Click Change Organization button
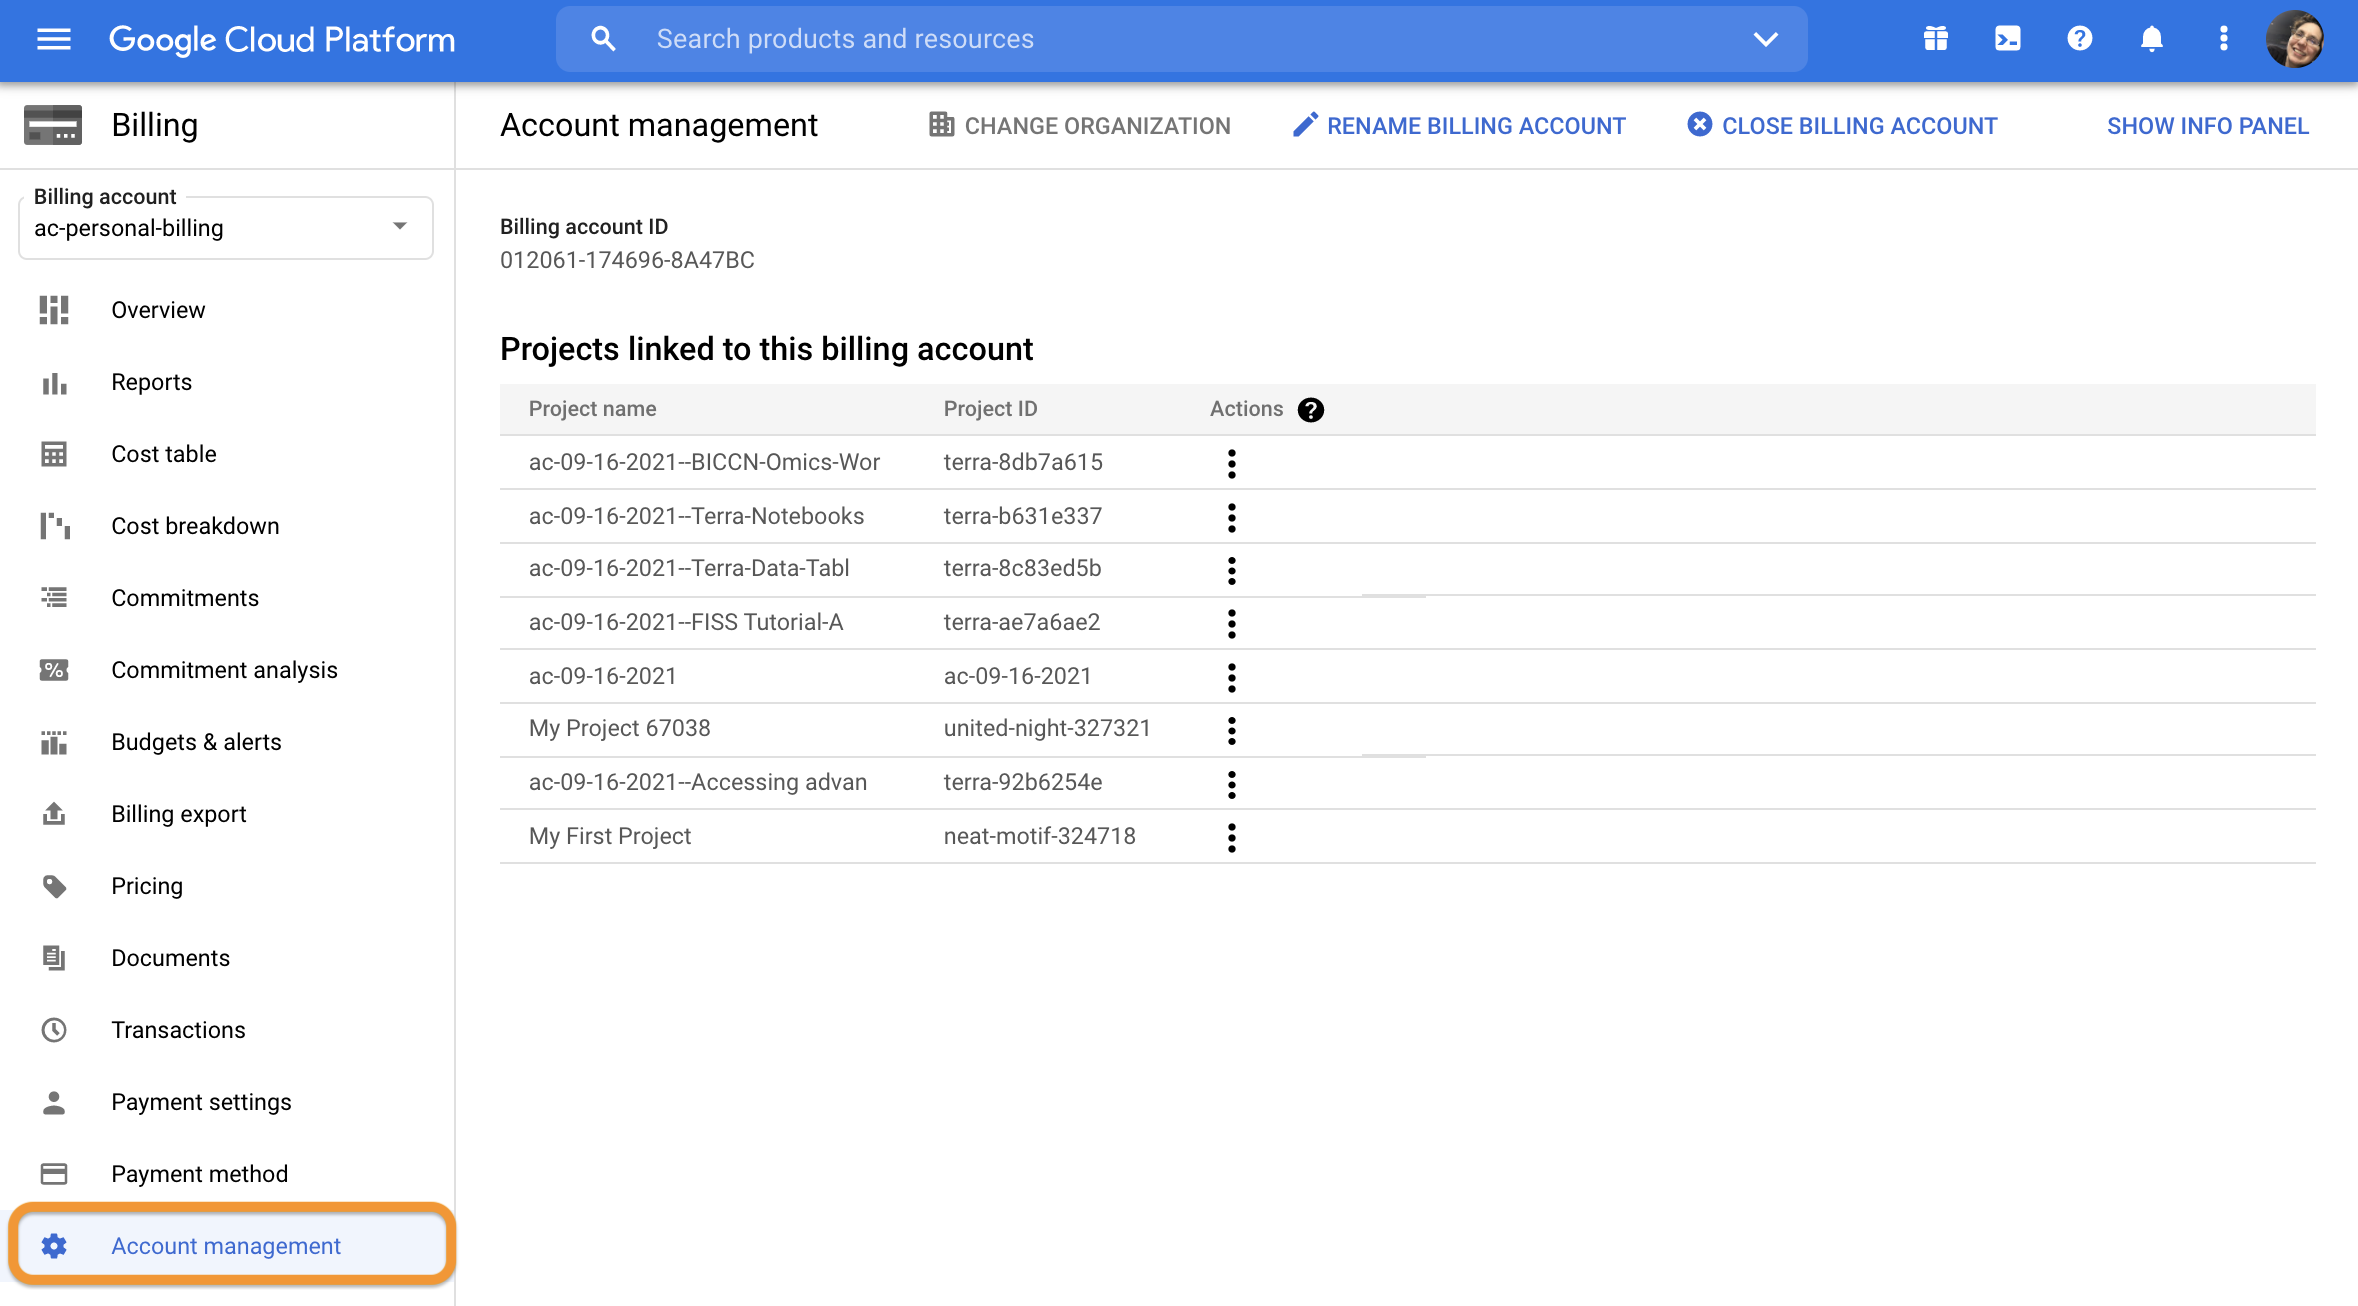This screenshot has width=2358, height=1306. click(x=1080, y=125)
